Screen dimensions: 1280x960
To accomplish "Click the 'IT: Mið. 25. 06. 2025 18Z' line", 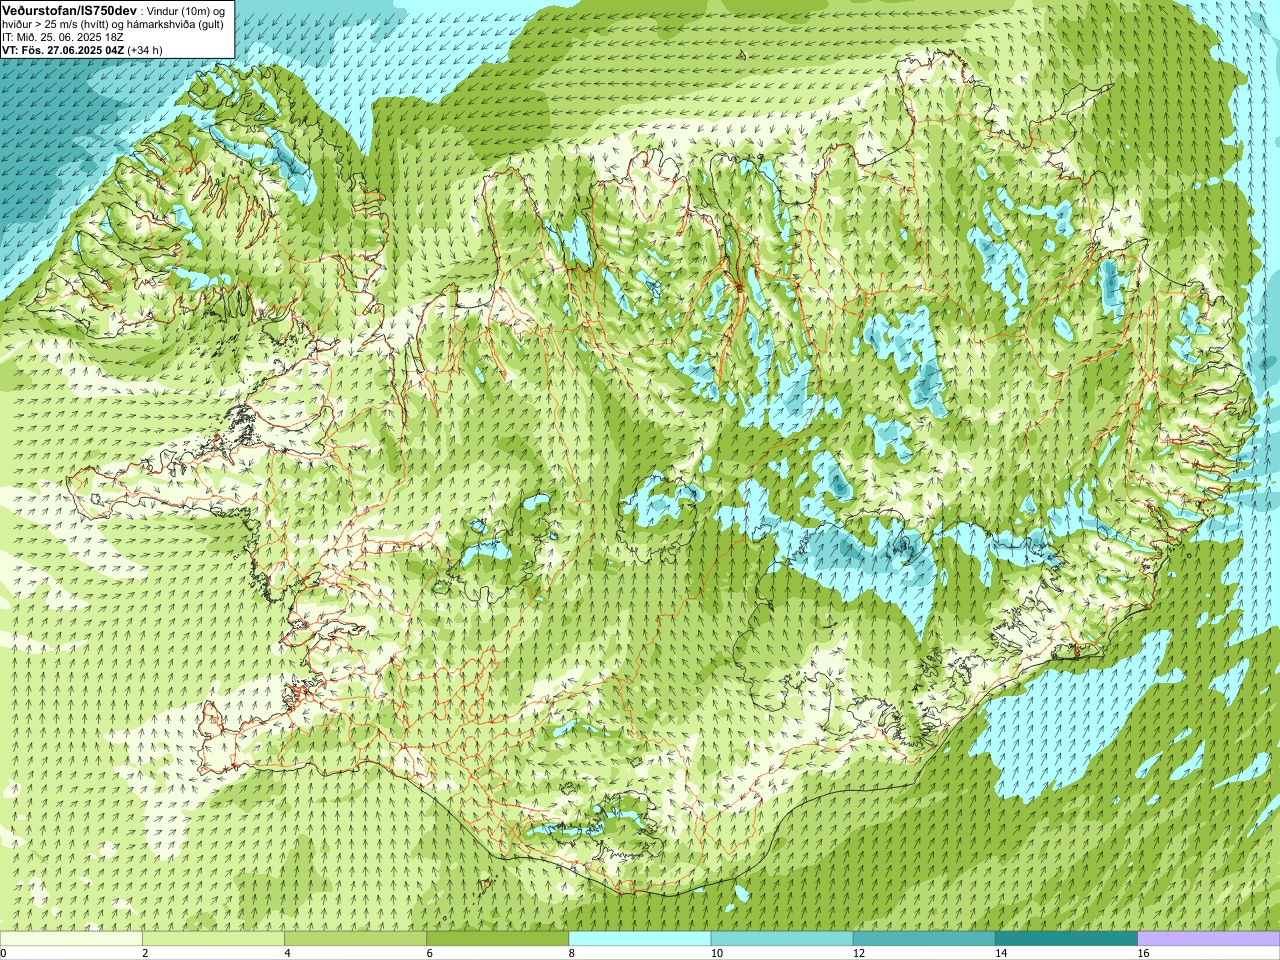I will click(63, 36).
